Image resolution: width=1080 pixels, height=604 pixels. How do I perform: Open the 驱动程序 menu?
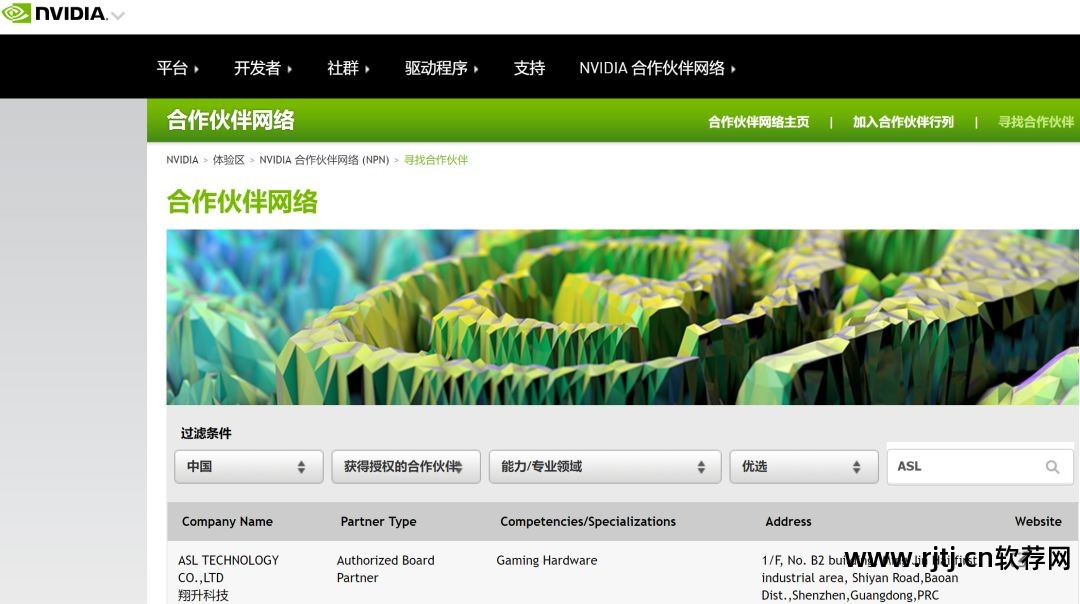pos(441,68)
